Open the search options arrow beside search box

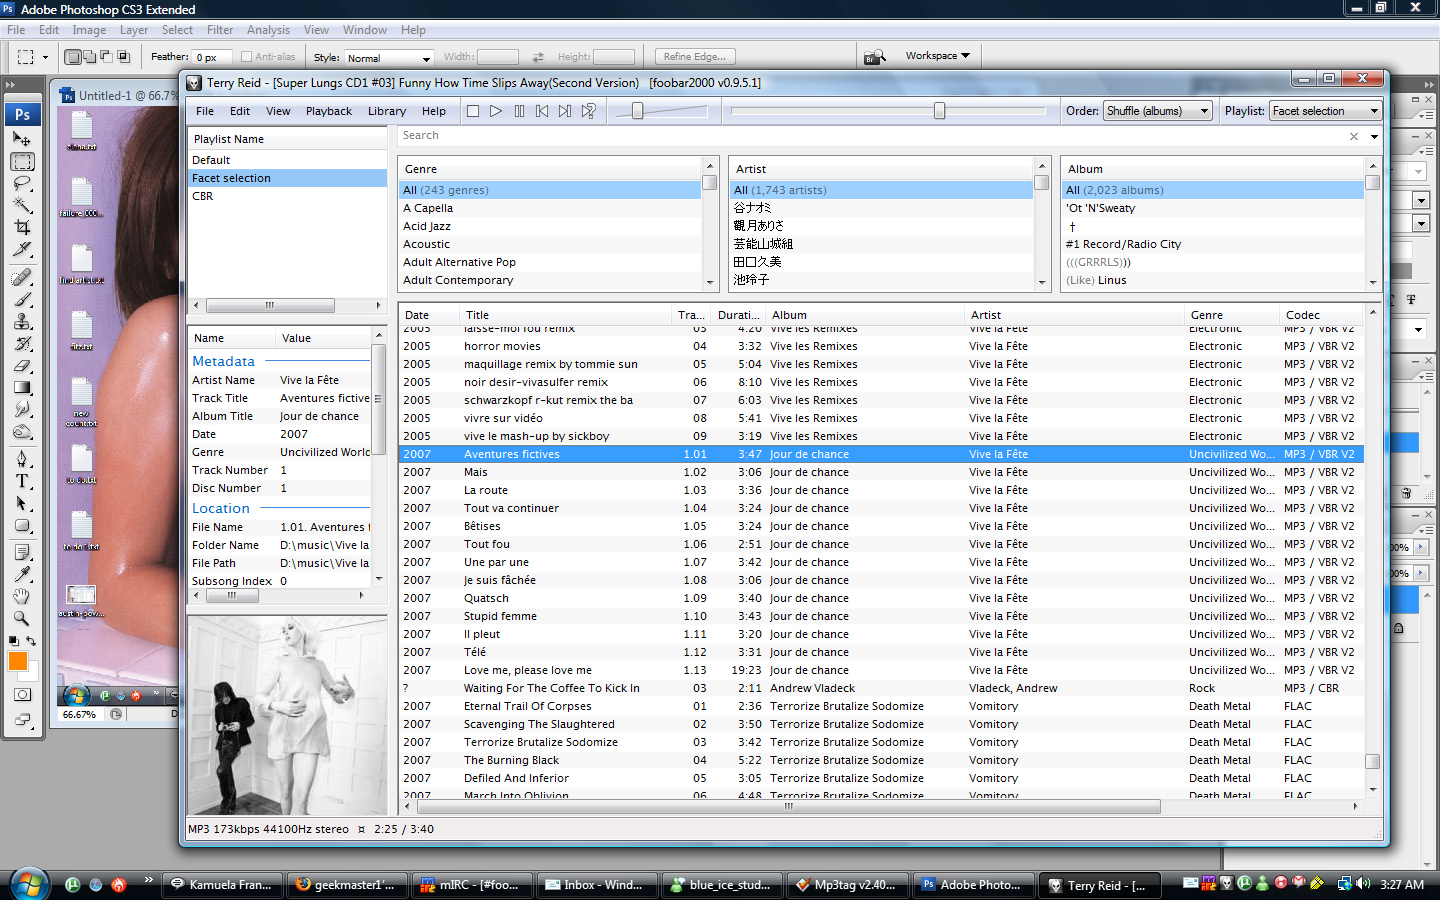(x=1374, y=136)
